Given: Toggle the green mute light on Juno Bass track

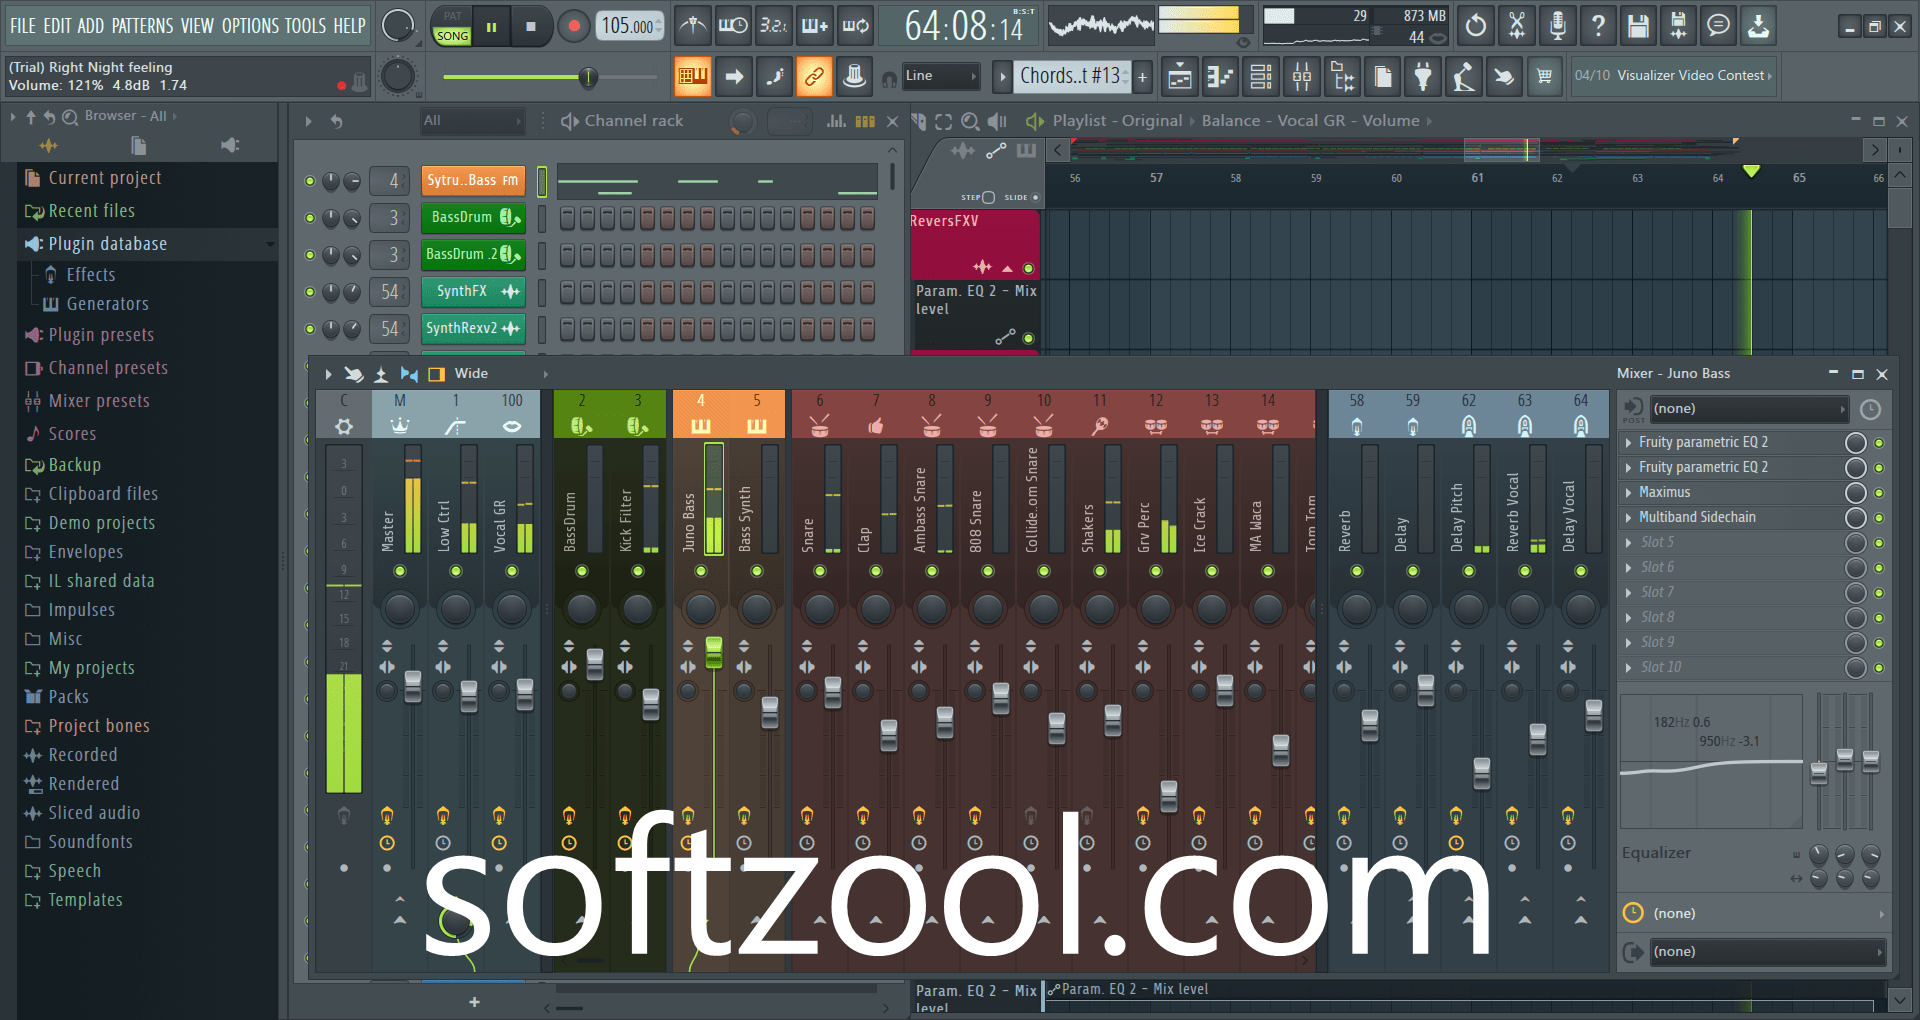Looking at the screenshot, I should [700, 572].
